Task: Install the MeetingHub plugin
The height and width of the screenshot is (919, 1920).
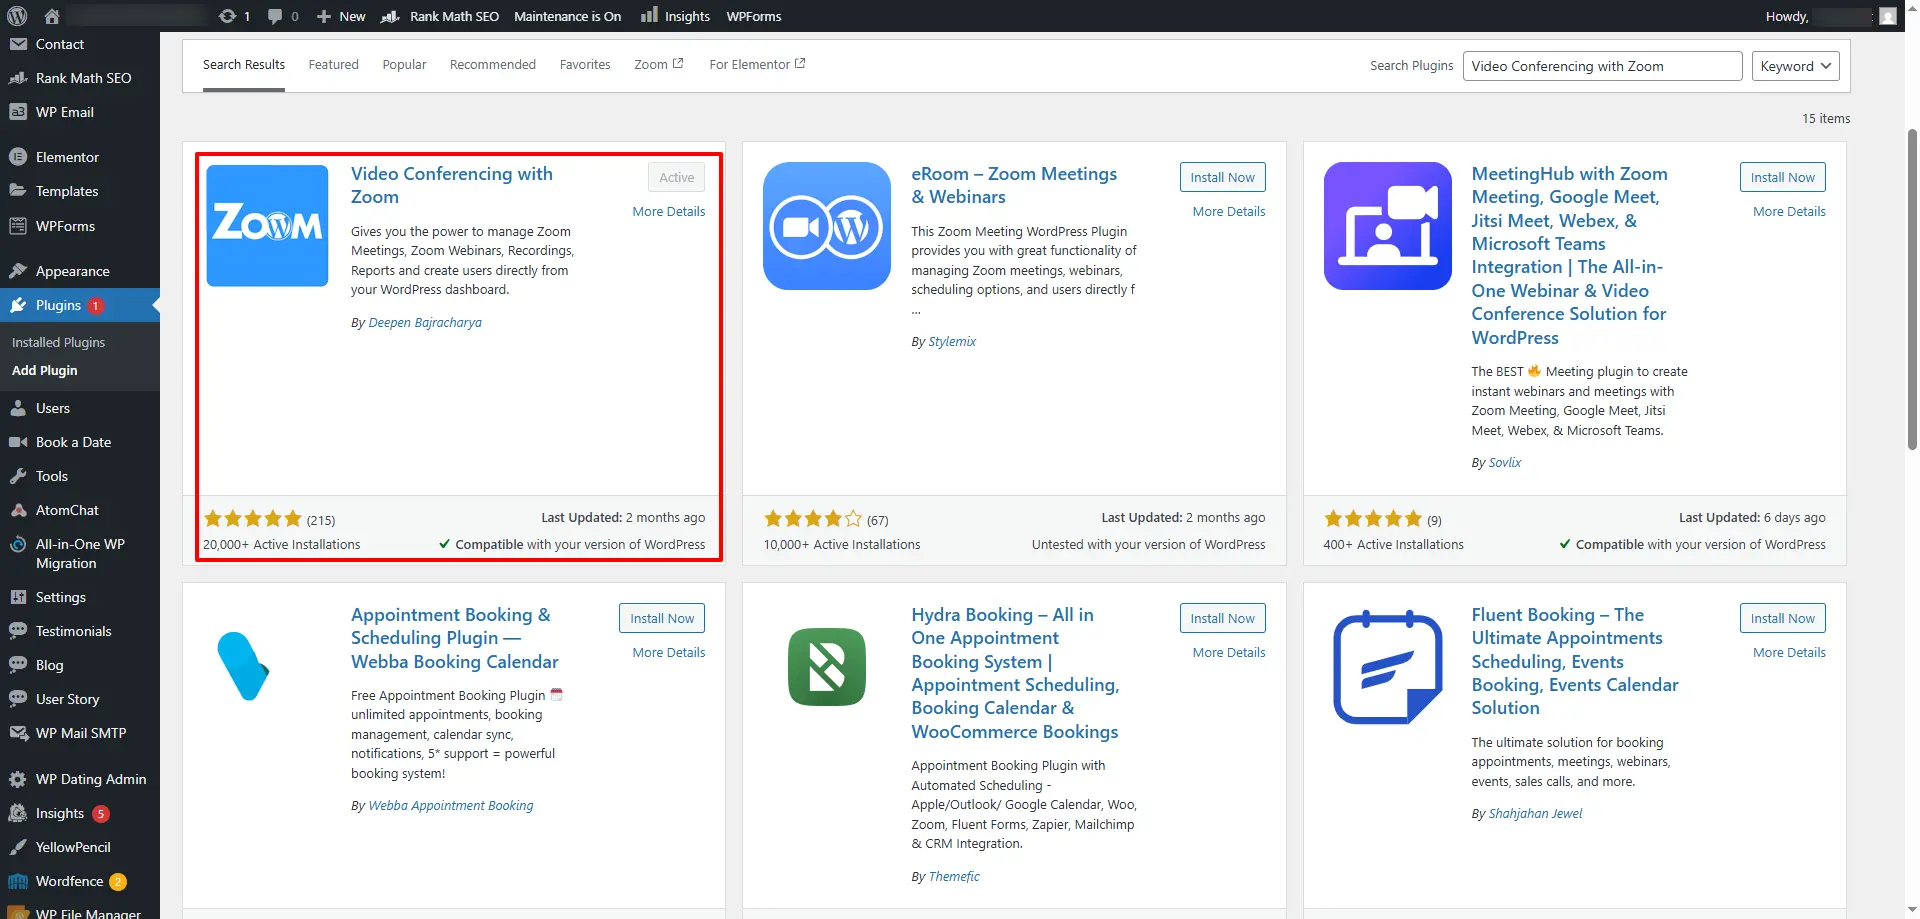Action: (x=1782, y=177)
